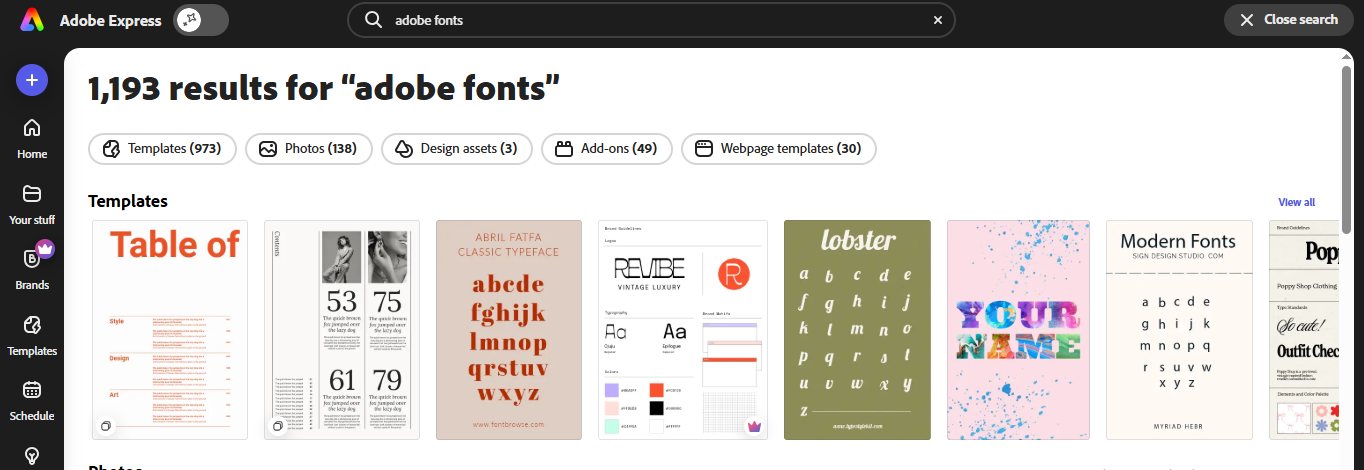
Task: Click premium crown on Revibe template
Action: click(x=754, y=427)
